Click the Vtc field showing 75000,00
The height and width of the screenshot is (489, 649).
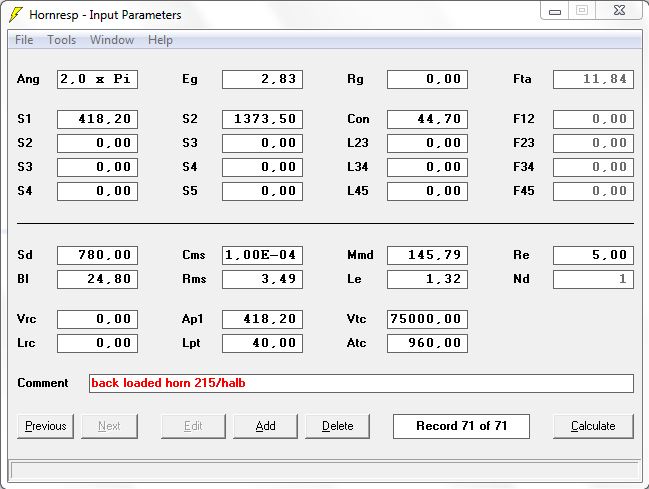(427, 320)
